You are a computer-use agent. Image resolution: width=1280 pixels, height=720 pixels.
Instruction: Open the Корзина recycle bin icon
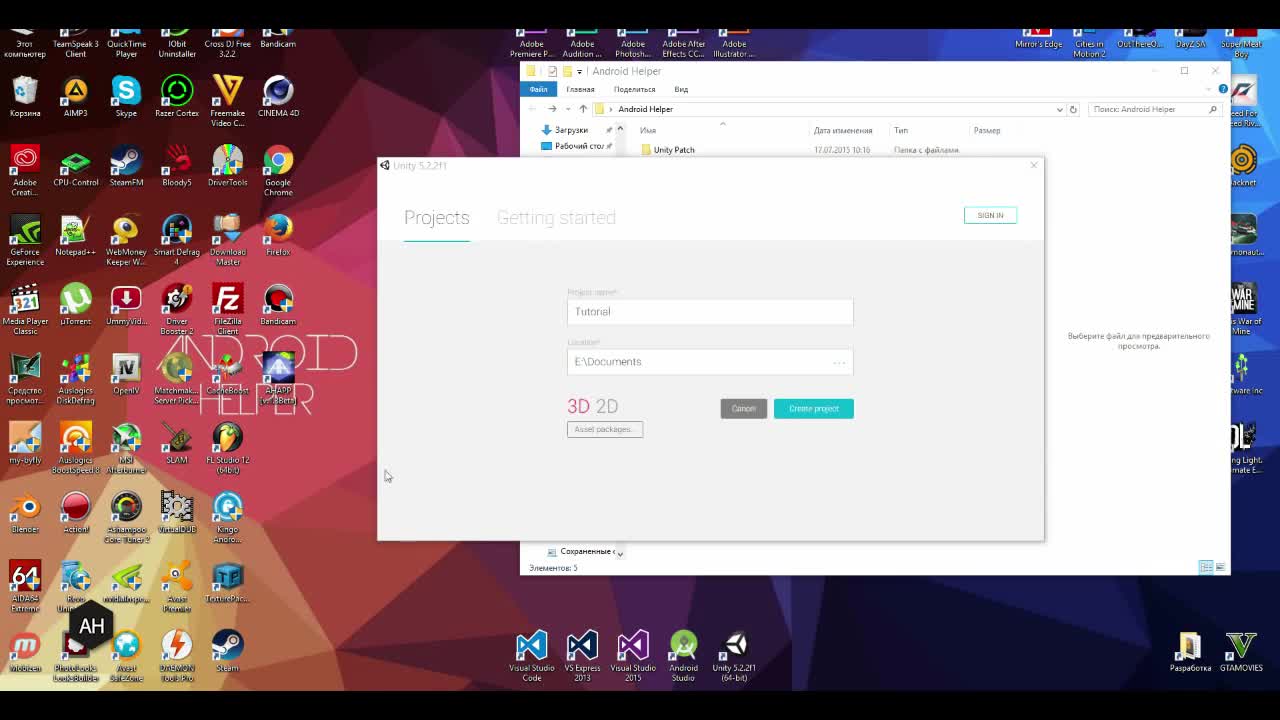click(x=25, y=97)
